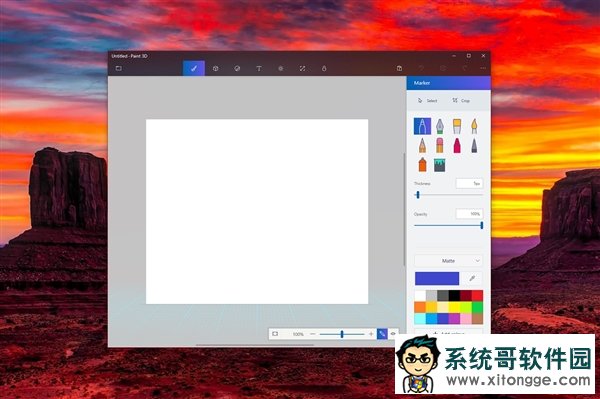Pick the light cyan color swatch
The height and width of the screenshot is (399, 600).
pos(420,319)
